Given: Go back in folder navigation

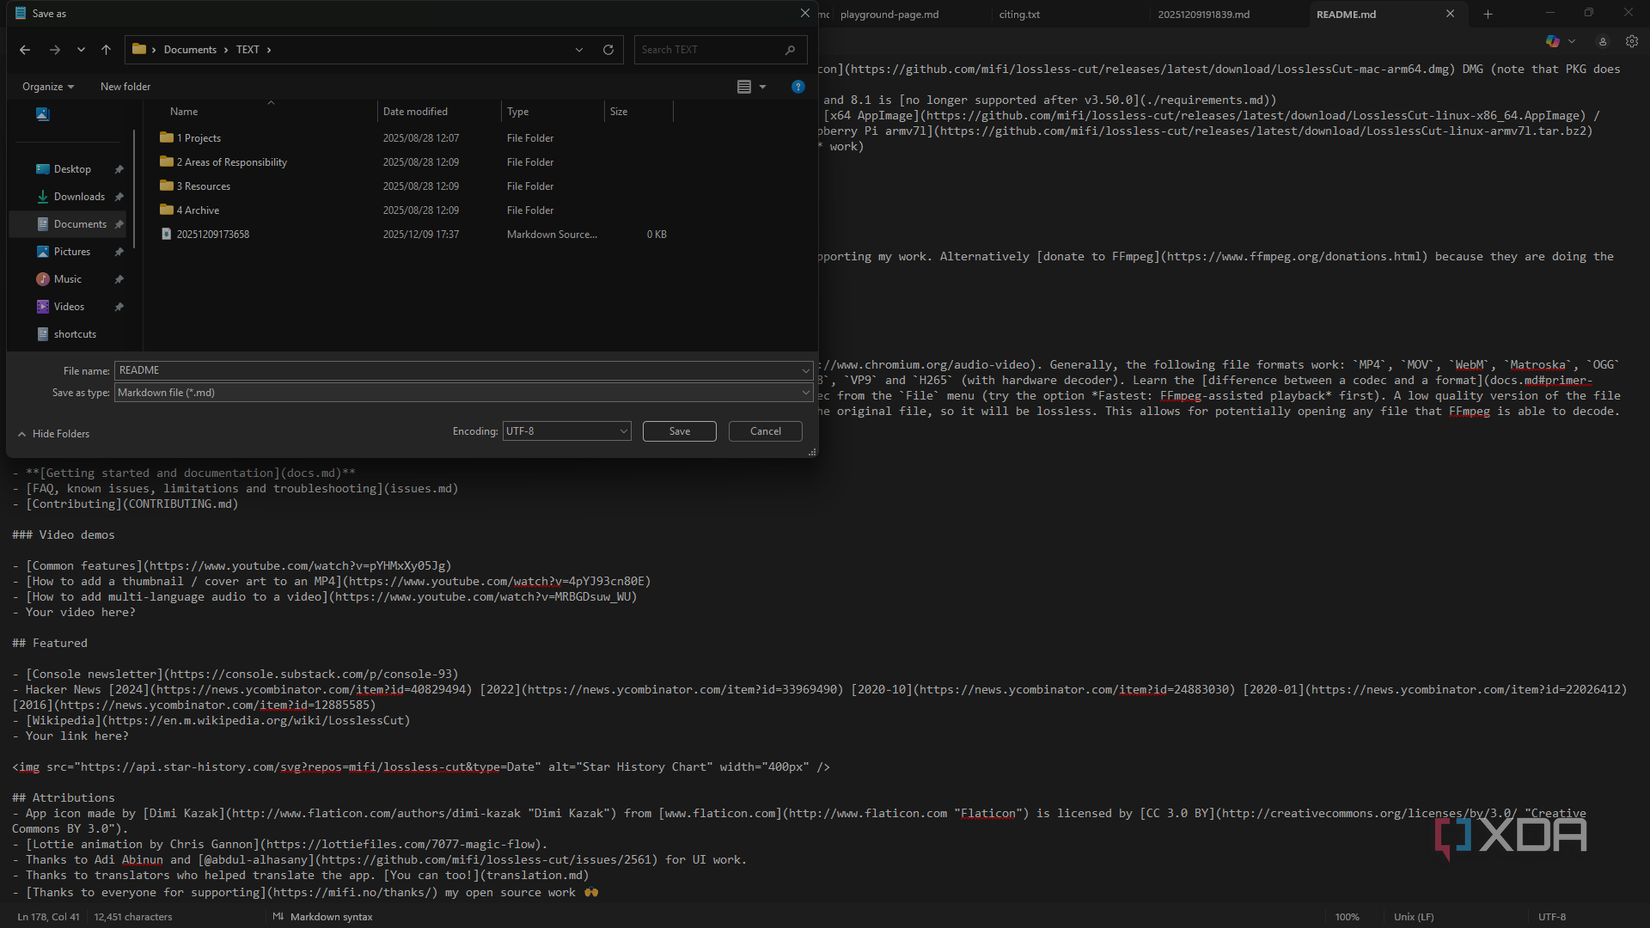Looking at the screenshot, I should (24, 49).
